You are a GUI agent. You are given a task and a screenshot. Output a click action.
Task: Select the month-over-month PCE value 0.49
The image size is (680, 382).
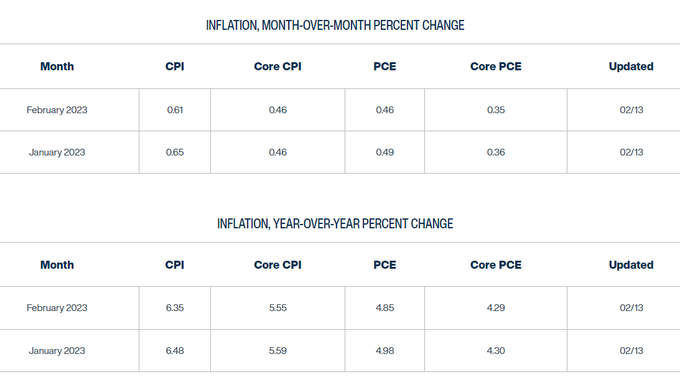(x=385, y=152)
